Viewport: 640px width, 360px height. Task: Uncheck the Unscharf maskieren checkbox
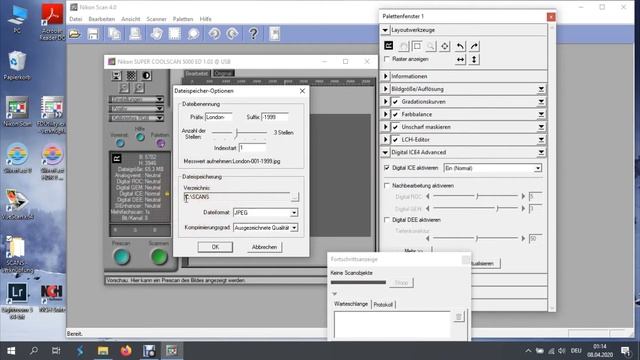click(x=395, y=127)
